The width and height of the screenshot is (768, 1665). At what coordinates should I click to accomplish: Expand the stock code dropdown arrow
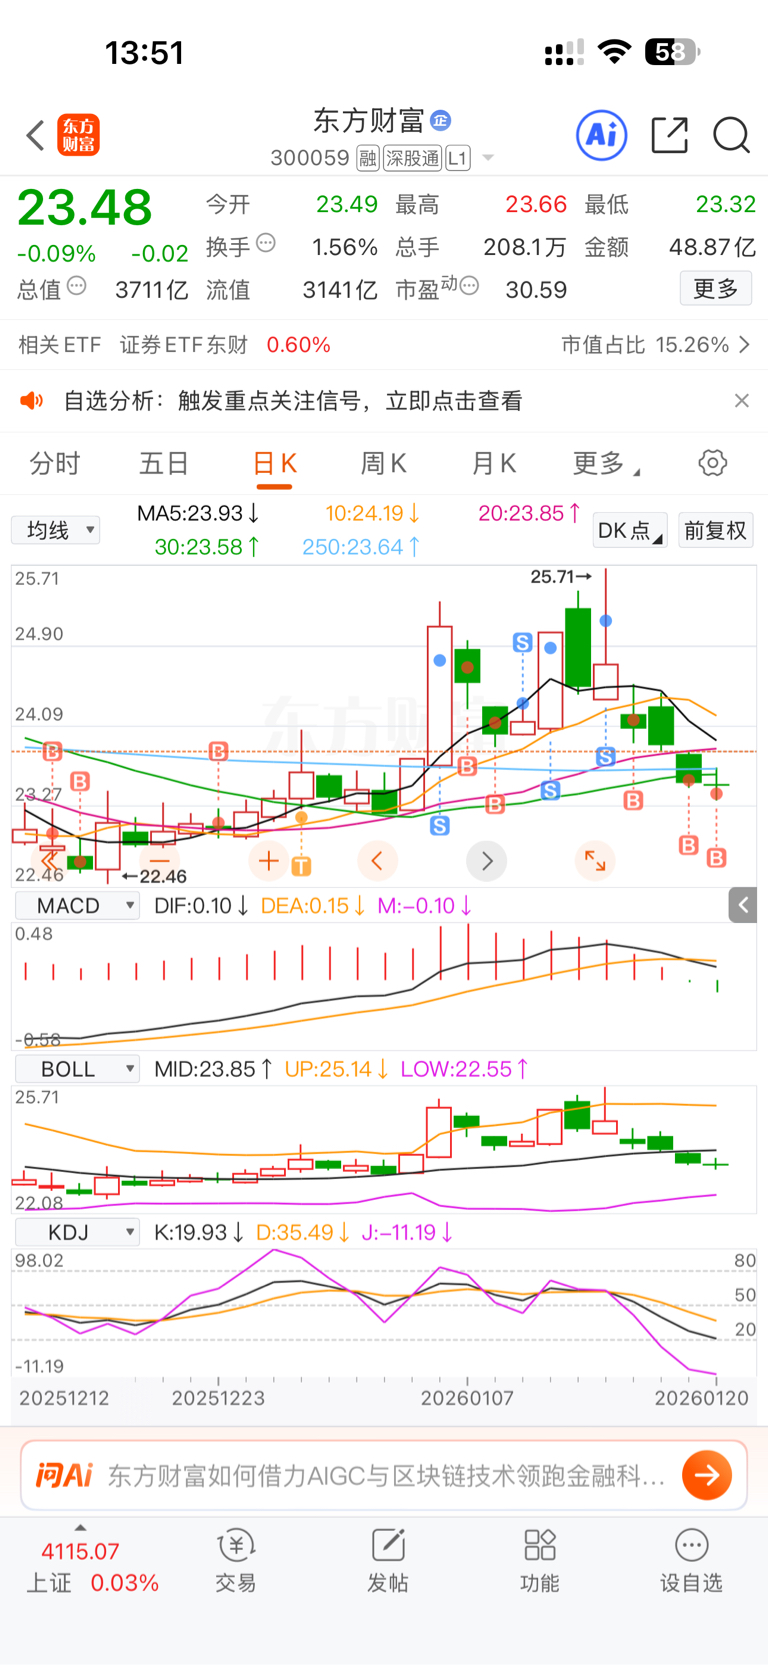[488, 158]
